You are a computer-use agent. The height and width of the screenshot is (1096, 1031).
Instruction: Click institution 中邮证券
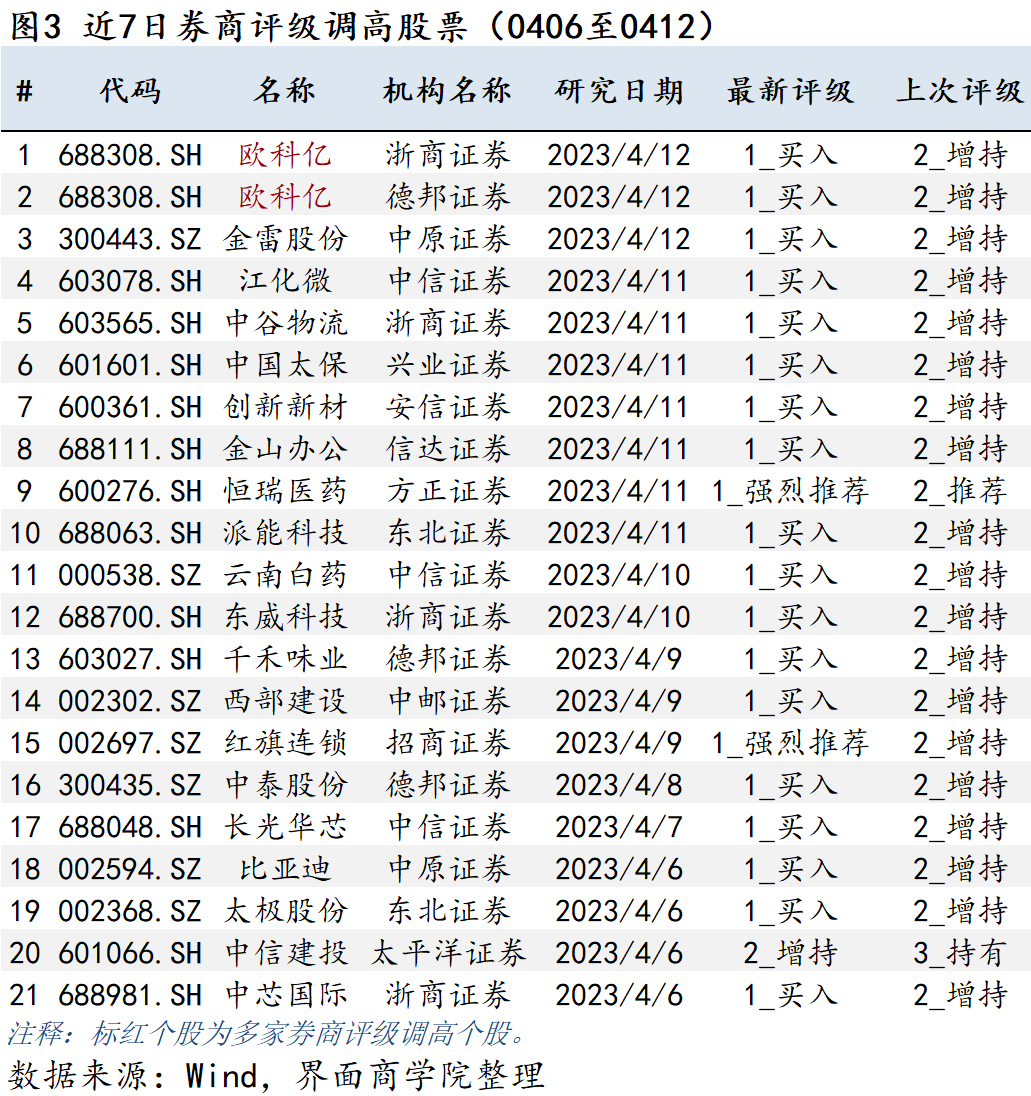pos(447,701)
